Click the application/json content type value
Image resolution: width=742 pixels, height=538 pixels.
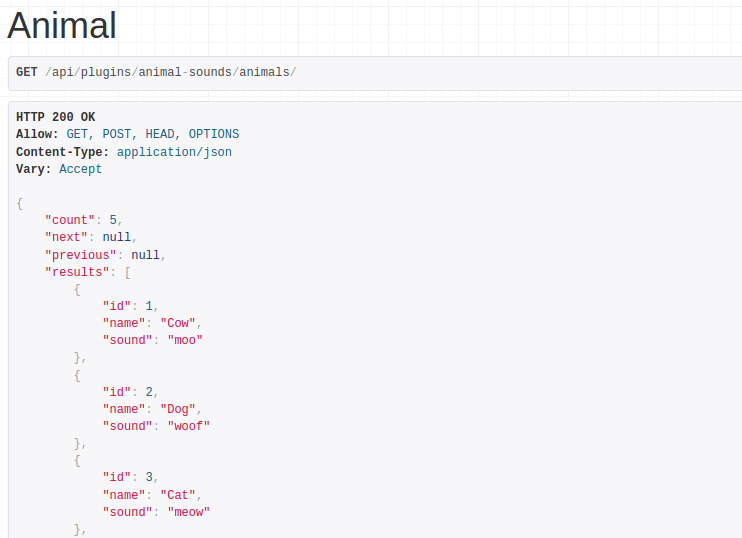(174, 152)
